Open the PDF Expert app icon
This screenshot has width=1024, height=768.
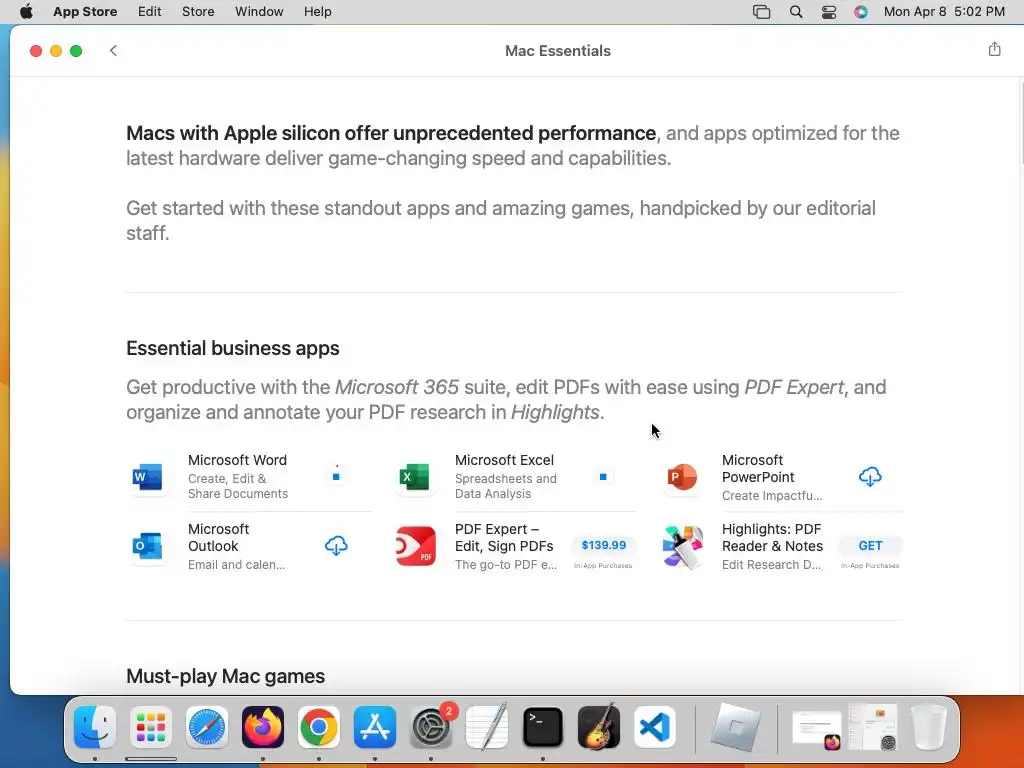click(415, 546)
